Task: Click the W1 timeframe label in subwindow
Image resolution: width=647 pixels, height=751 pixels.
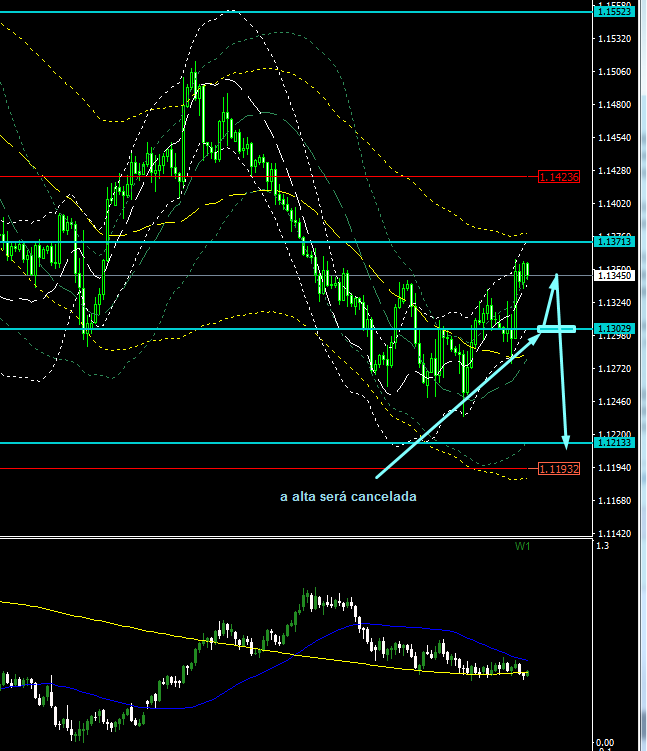Action: coord(522,546)
